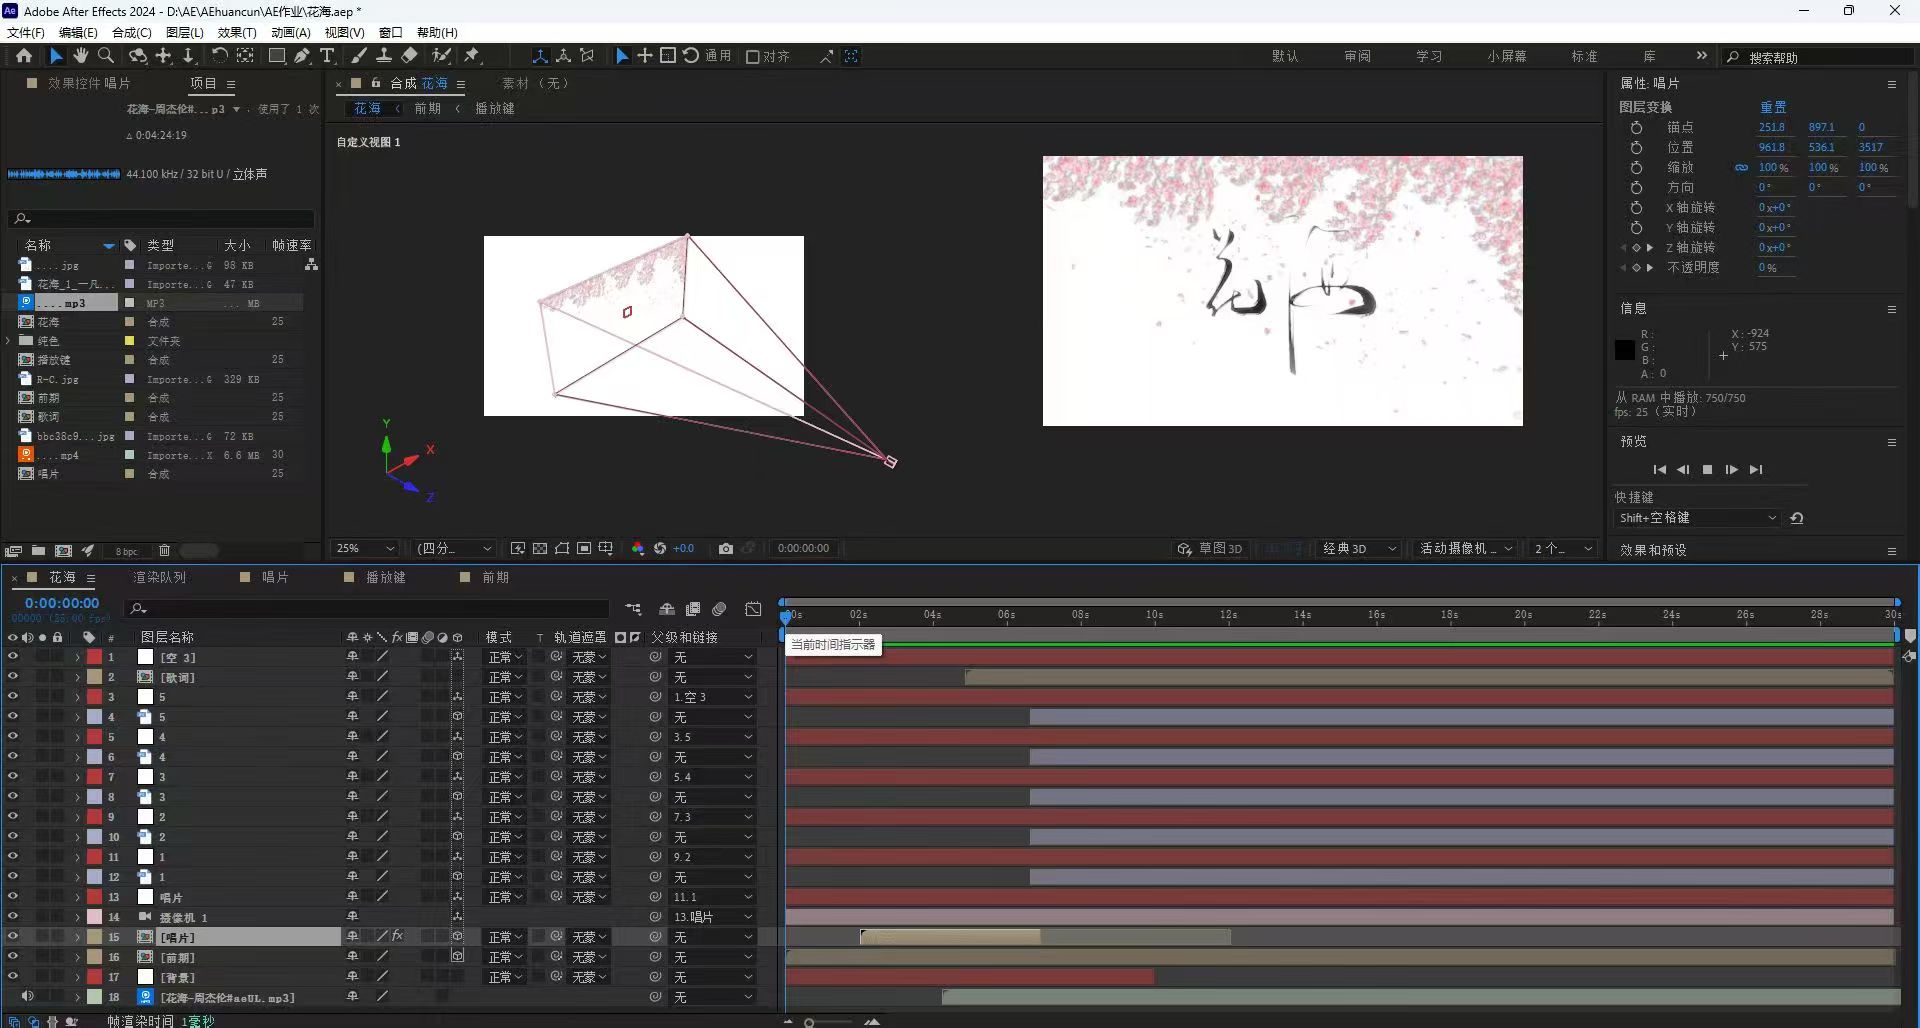Toggle visibility of 摄像机 1 layer
Viewport: 1920px width, 1028px height.
click(13, 917)
